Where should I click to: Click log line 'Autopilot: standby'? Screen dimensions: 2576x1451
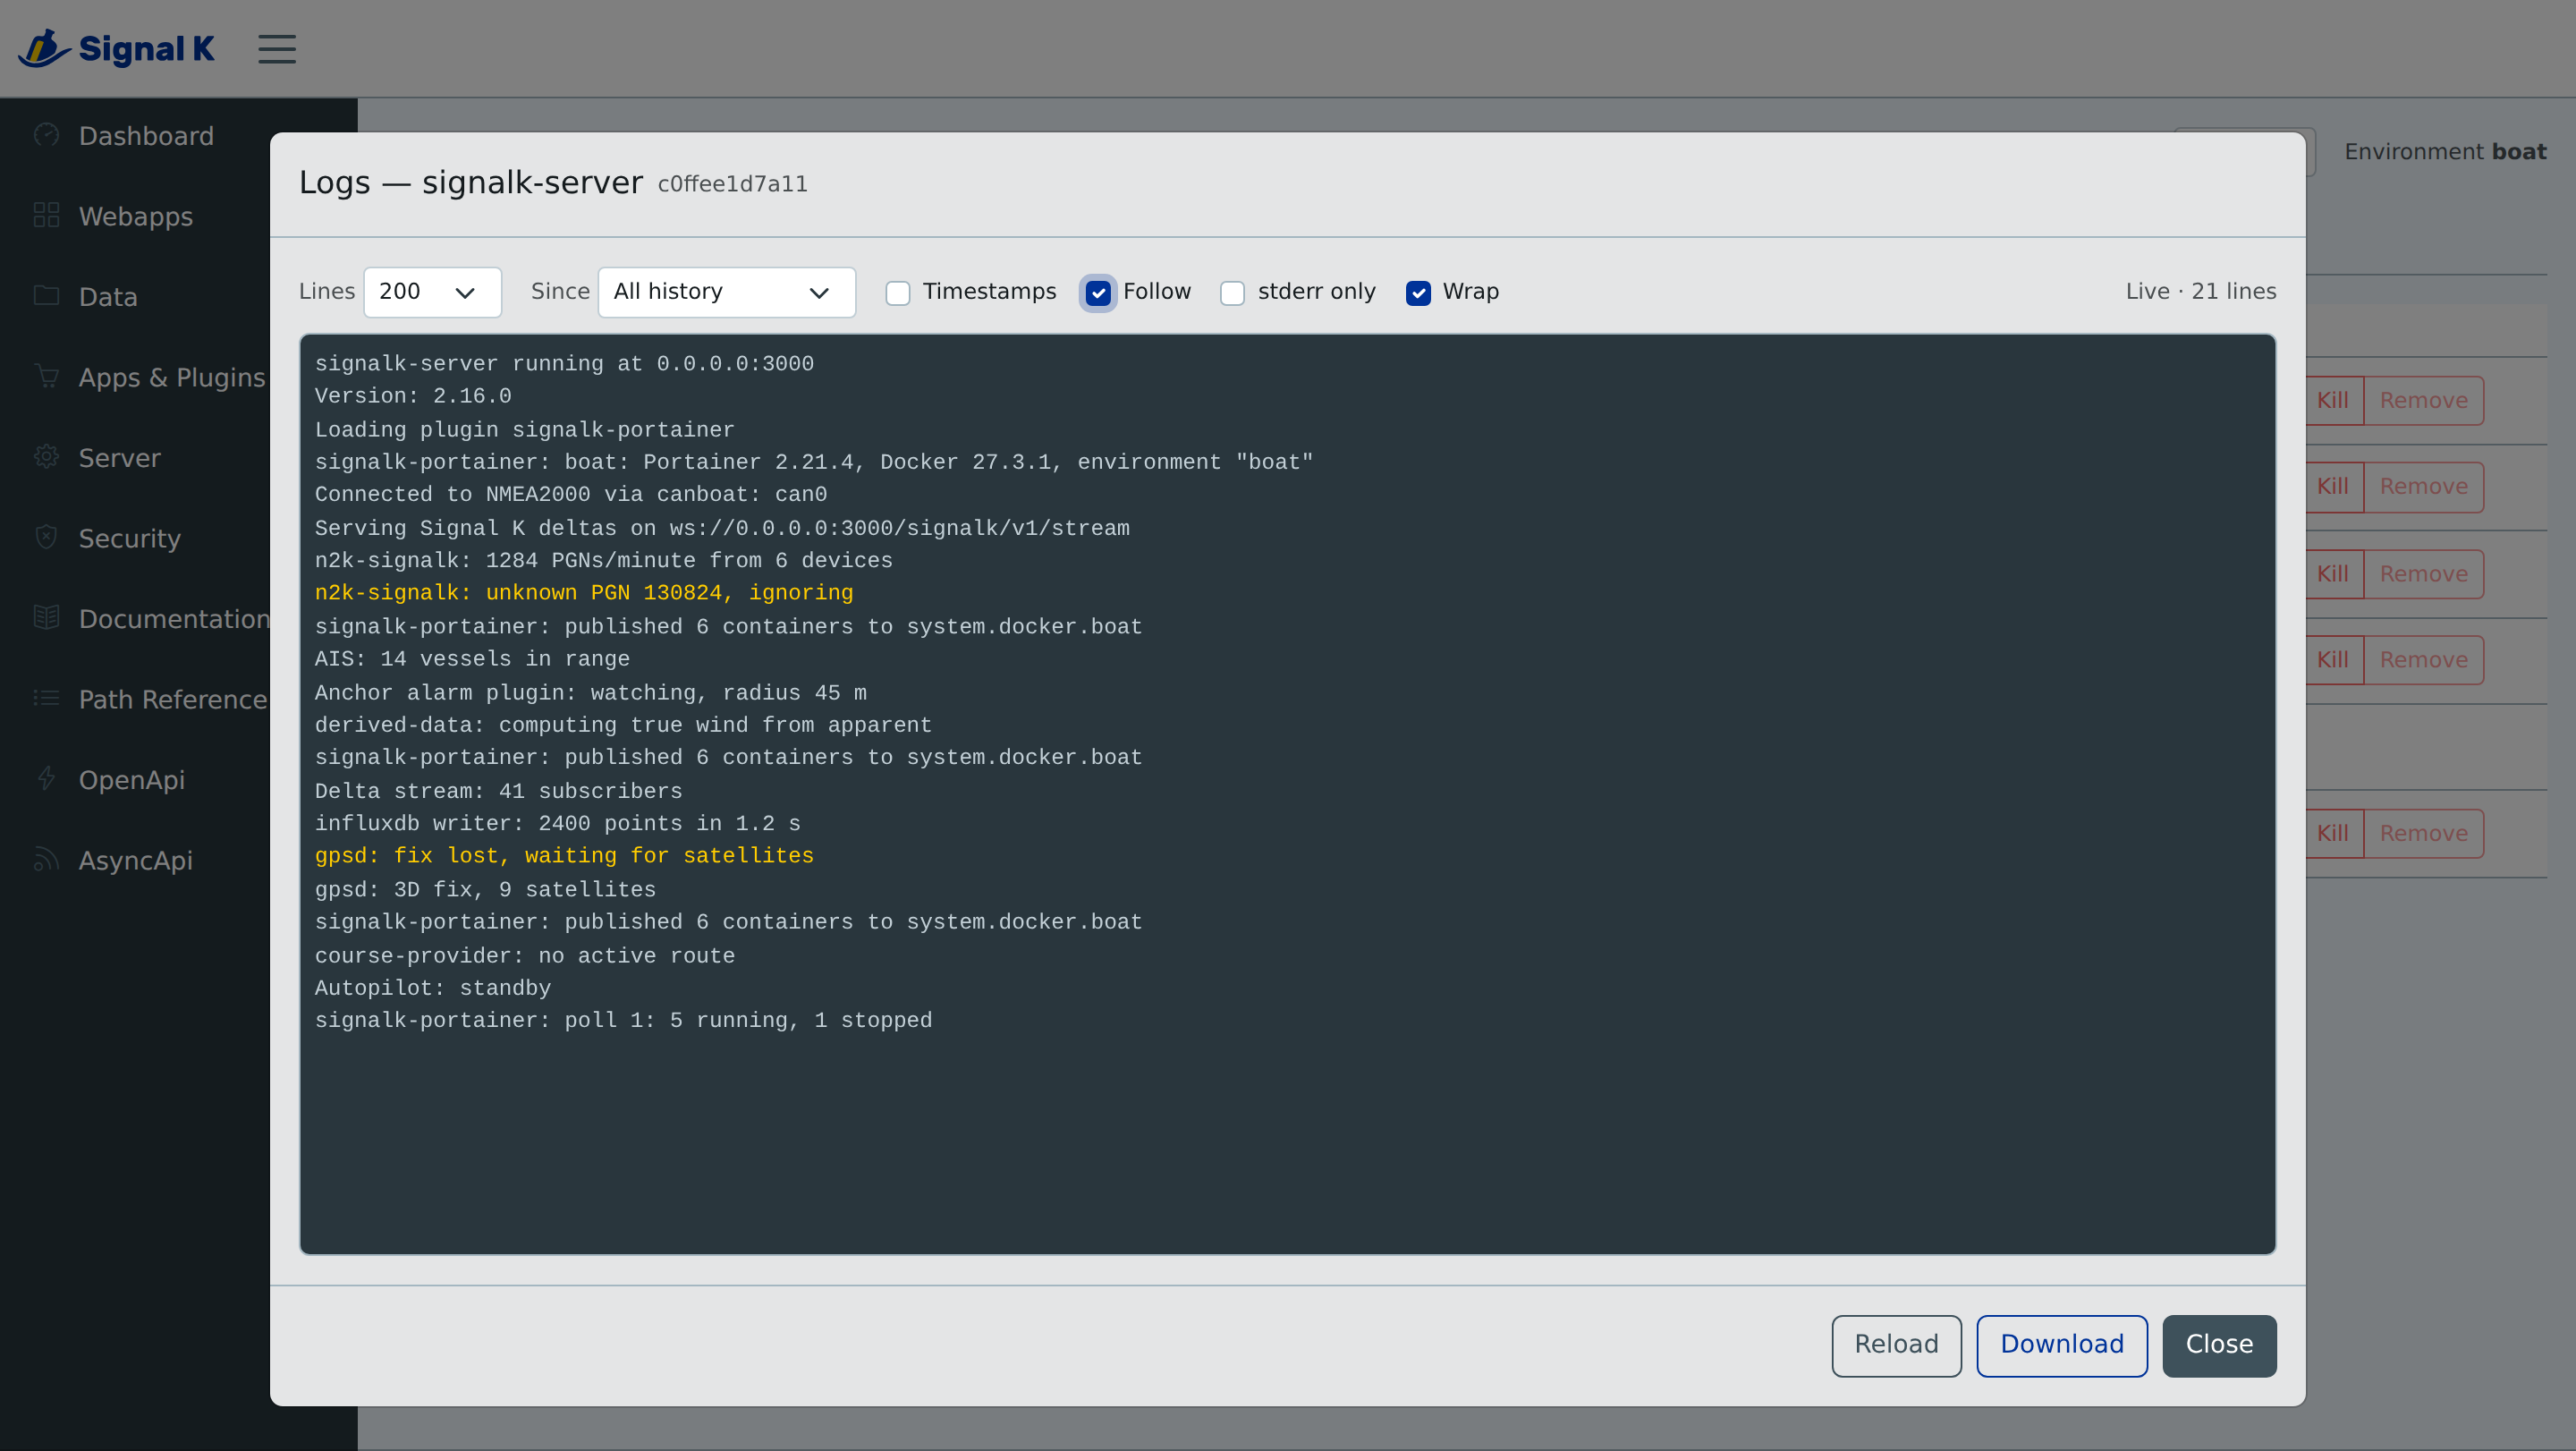click(x=433, y=988)
